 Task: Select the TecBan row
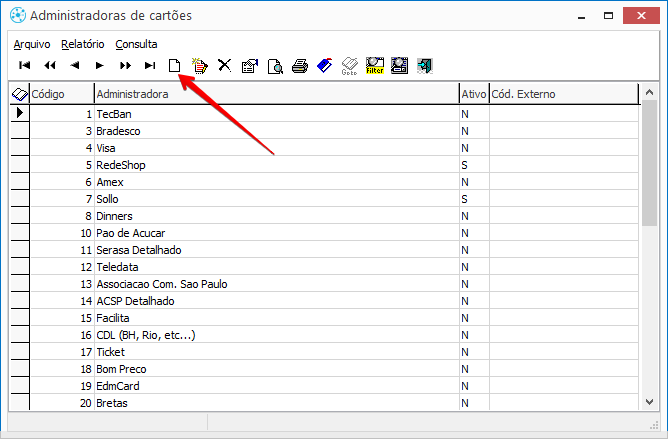click(334, 114)
